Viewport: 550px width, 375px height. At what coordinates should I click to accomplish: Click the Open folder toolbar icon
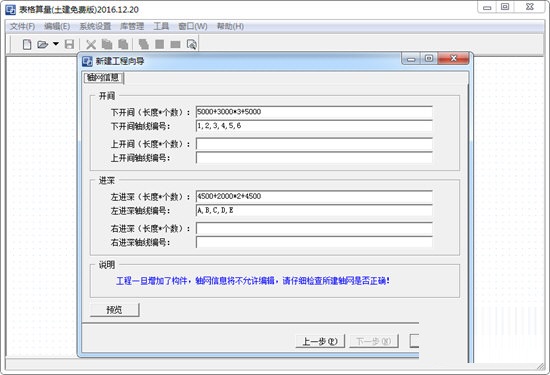42,45
